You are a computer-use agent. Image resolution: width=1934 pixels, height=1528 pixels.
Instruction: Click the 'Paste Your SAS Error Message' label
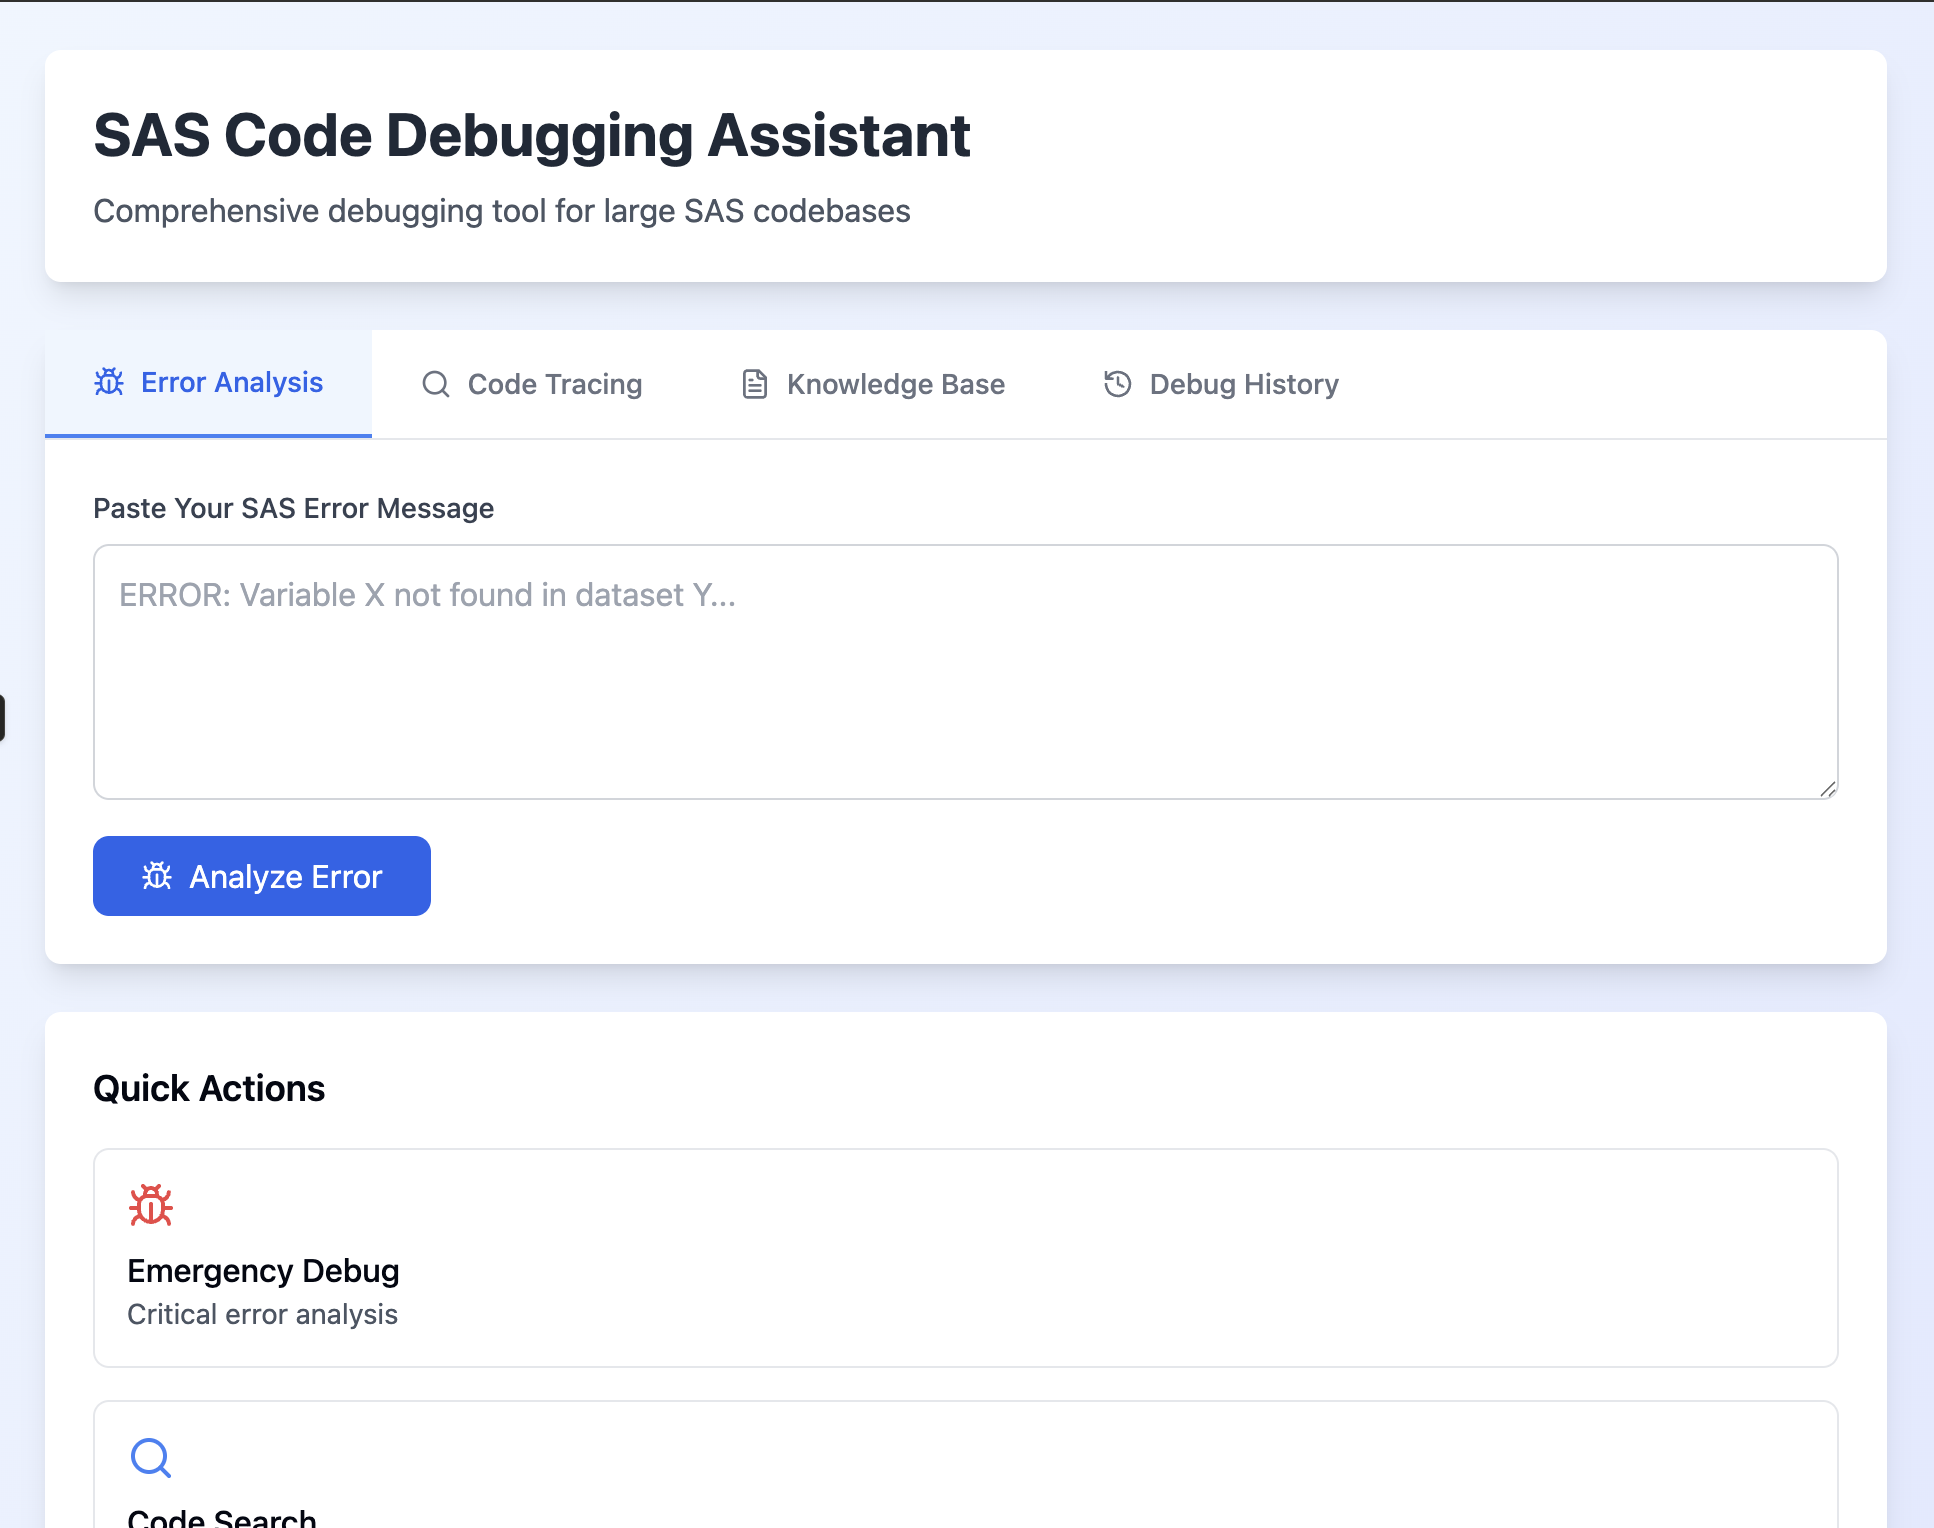294,508
